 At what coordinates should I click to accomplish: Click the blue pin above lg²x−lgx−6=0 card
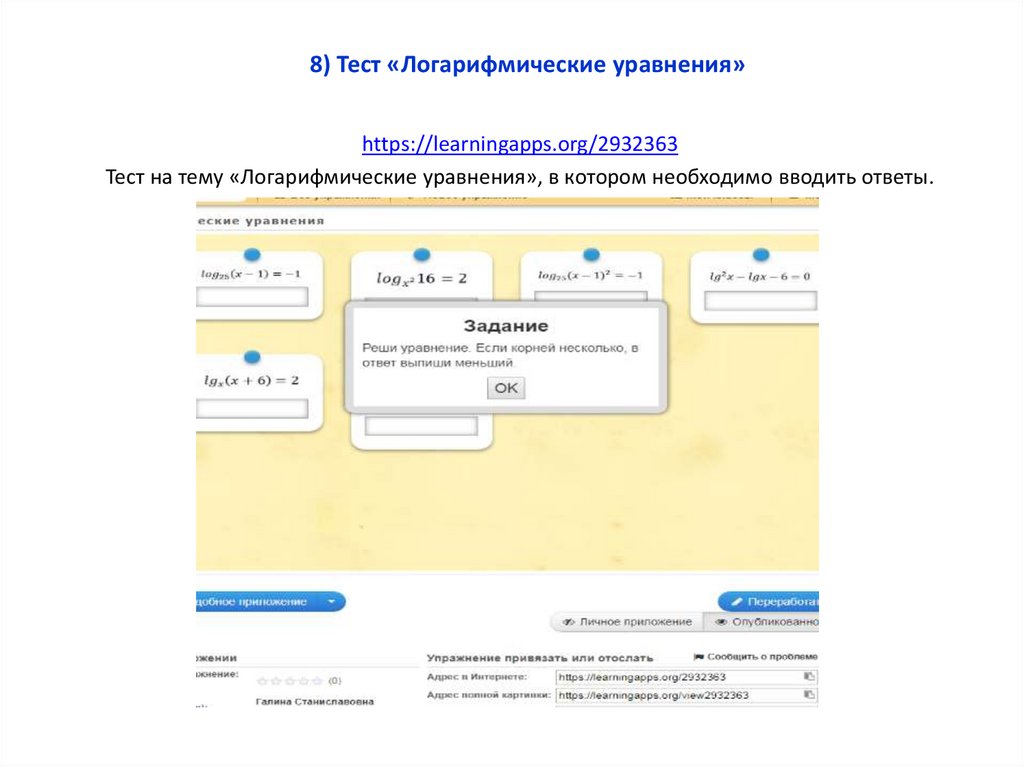761,255
